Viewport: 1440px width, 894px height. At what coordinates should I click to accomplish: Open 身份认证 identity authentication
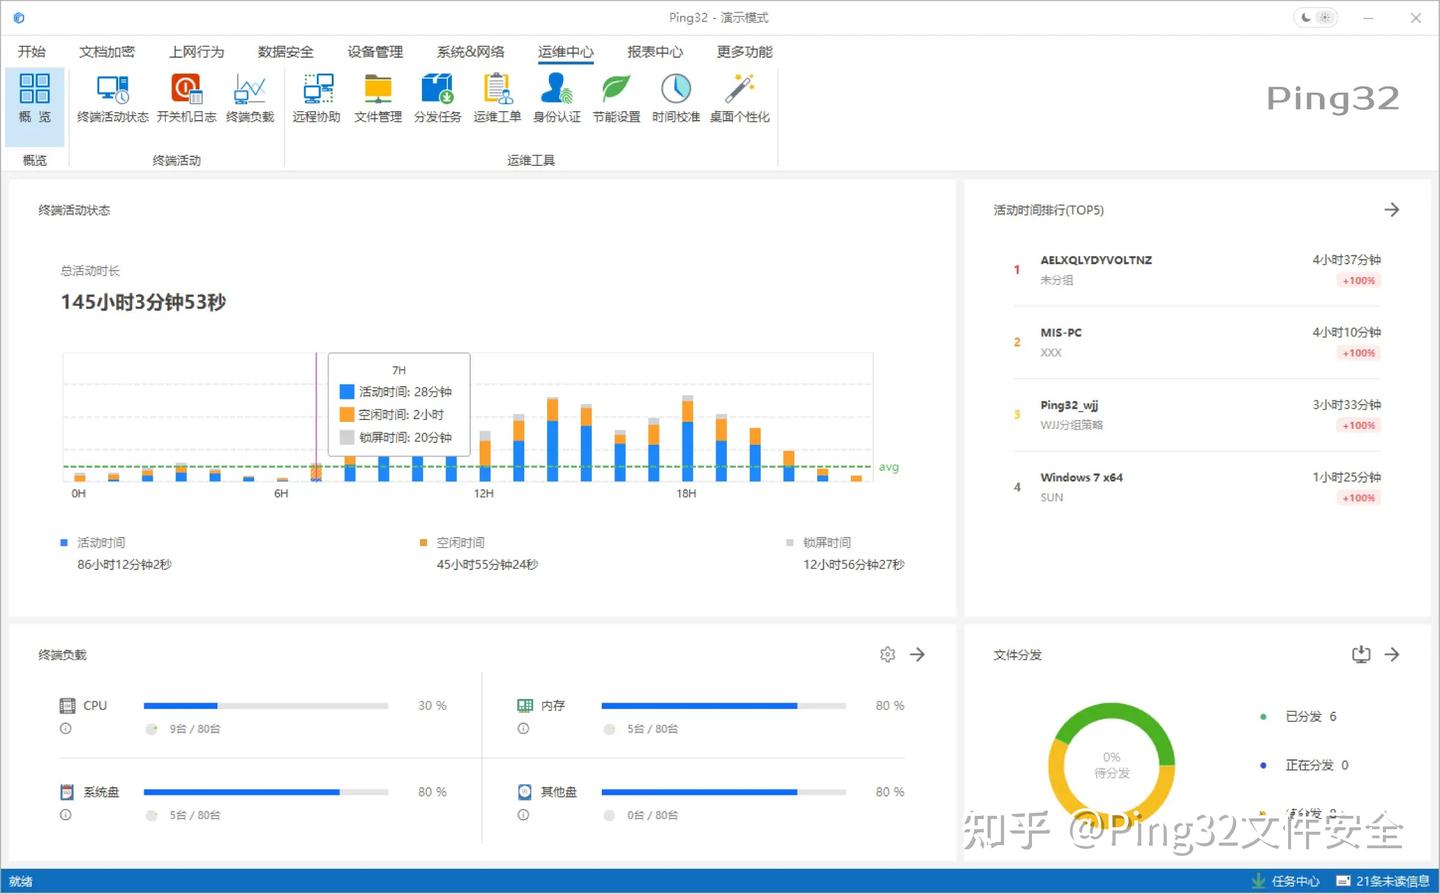(x=557, y=98)
